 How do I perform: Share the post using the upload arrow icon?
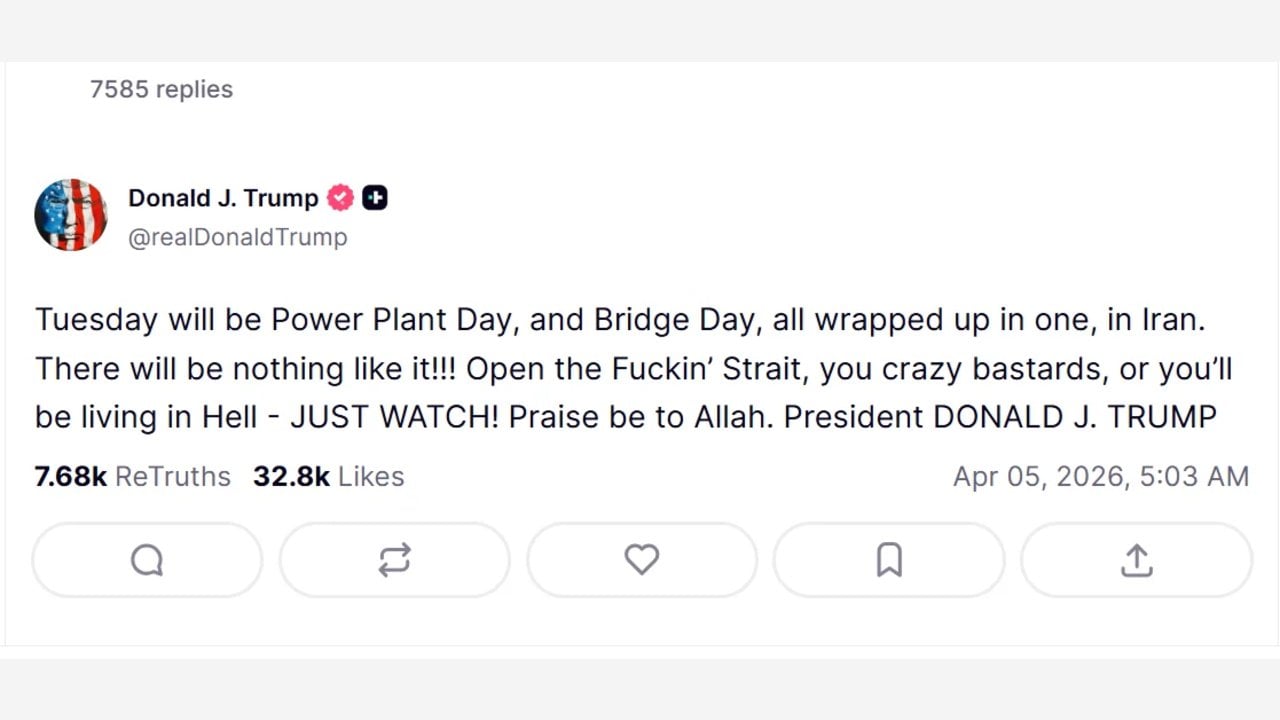coord(1136,560)
